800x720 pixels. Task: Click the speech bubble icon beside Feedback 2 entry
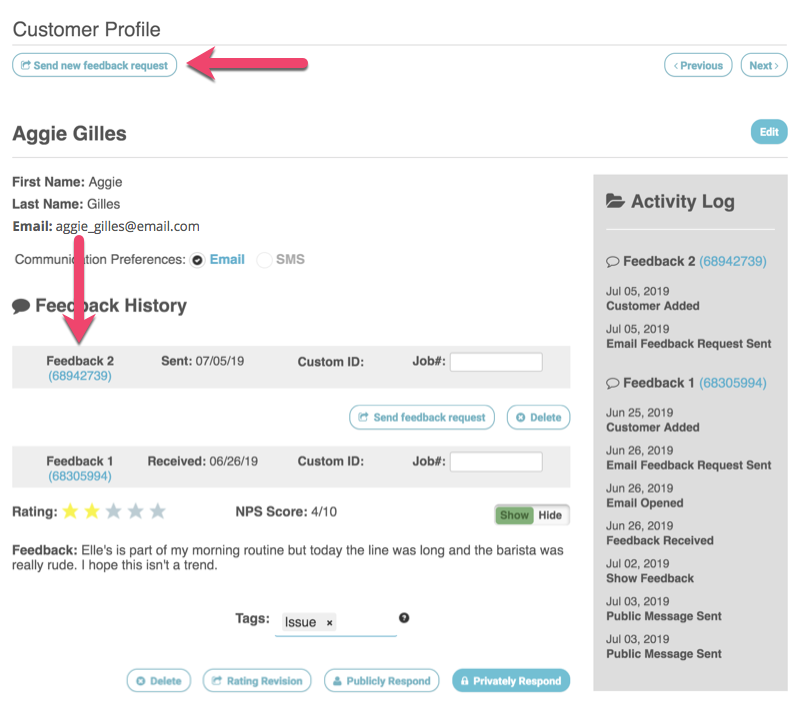[x=612, y=261]
